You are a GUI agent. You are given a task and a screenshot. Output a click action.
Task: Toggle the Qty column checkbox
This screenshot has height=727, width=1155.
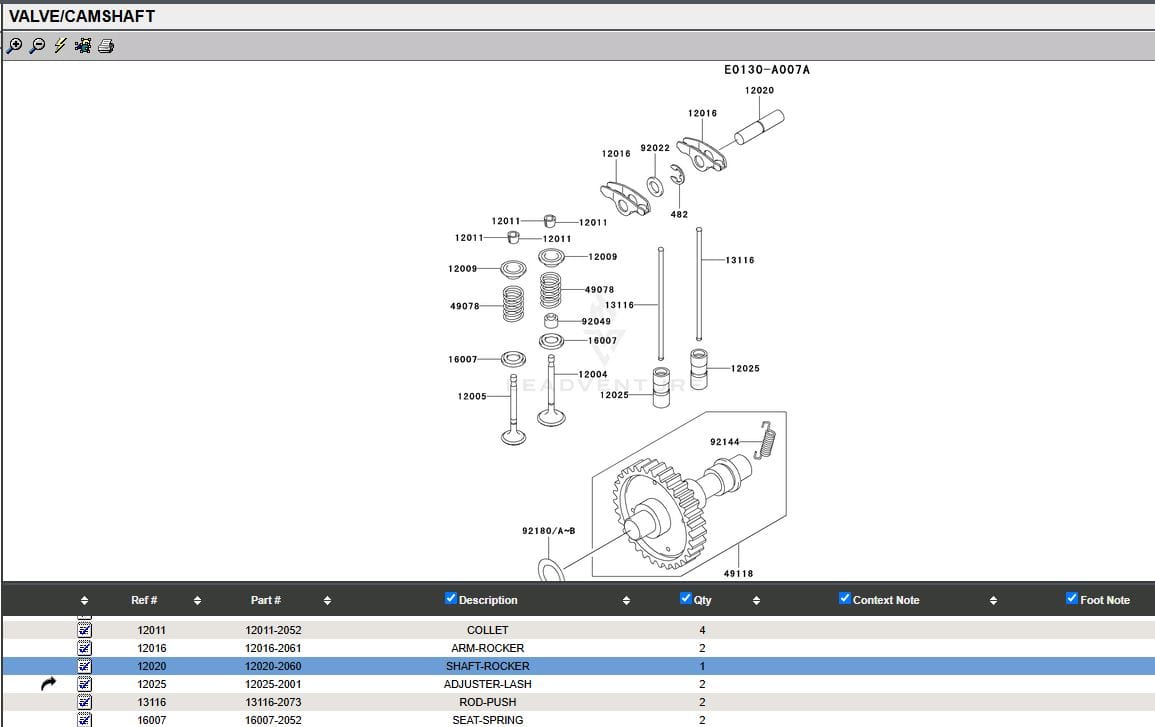click(685, 599)
